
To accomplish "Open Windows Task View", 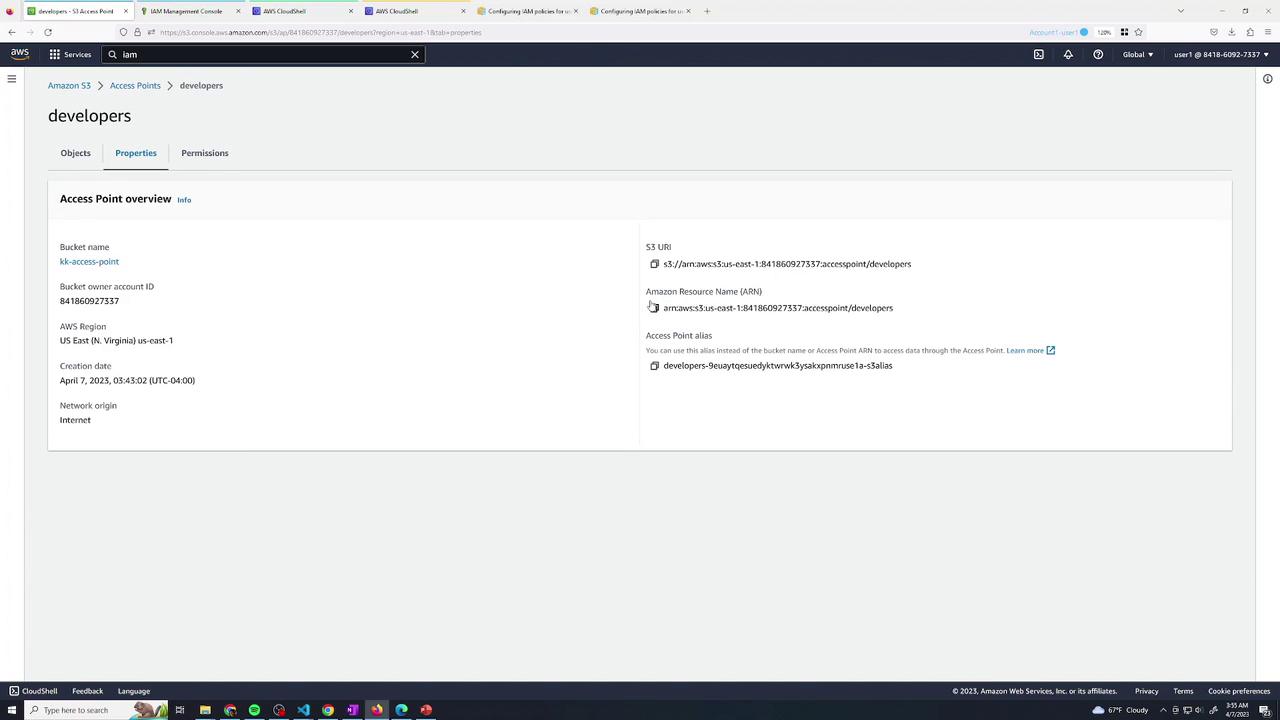I will [x=180, y=710].
